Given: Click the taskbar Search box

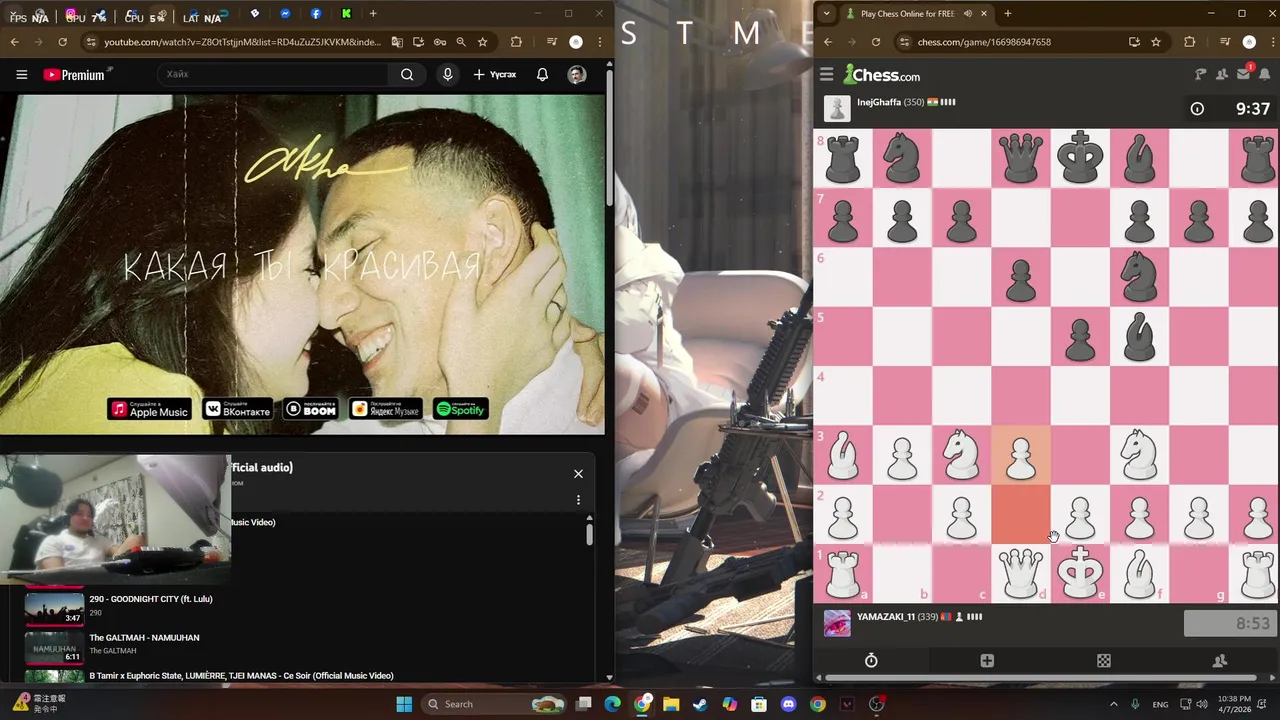Looking at the screenshot, I should pyautogui.click(x=496, y=704).
